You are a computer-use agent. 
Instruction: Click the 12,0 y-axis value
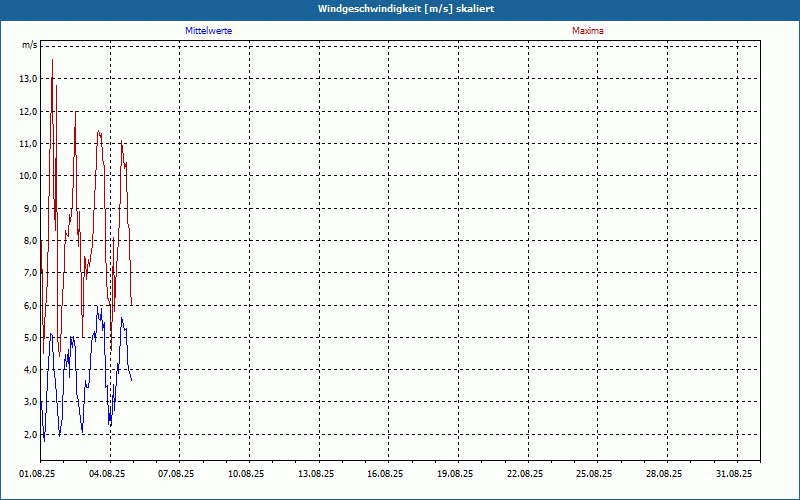[28, 112]
